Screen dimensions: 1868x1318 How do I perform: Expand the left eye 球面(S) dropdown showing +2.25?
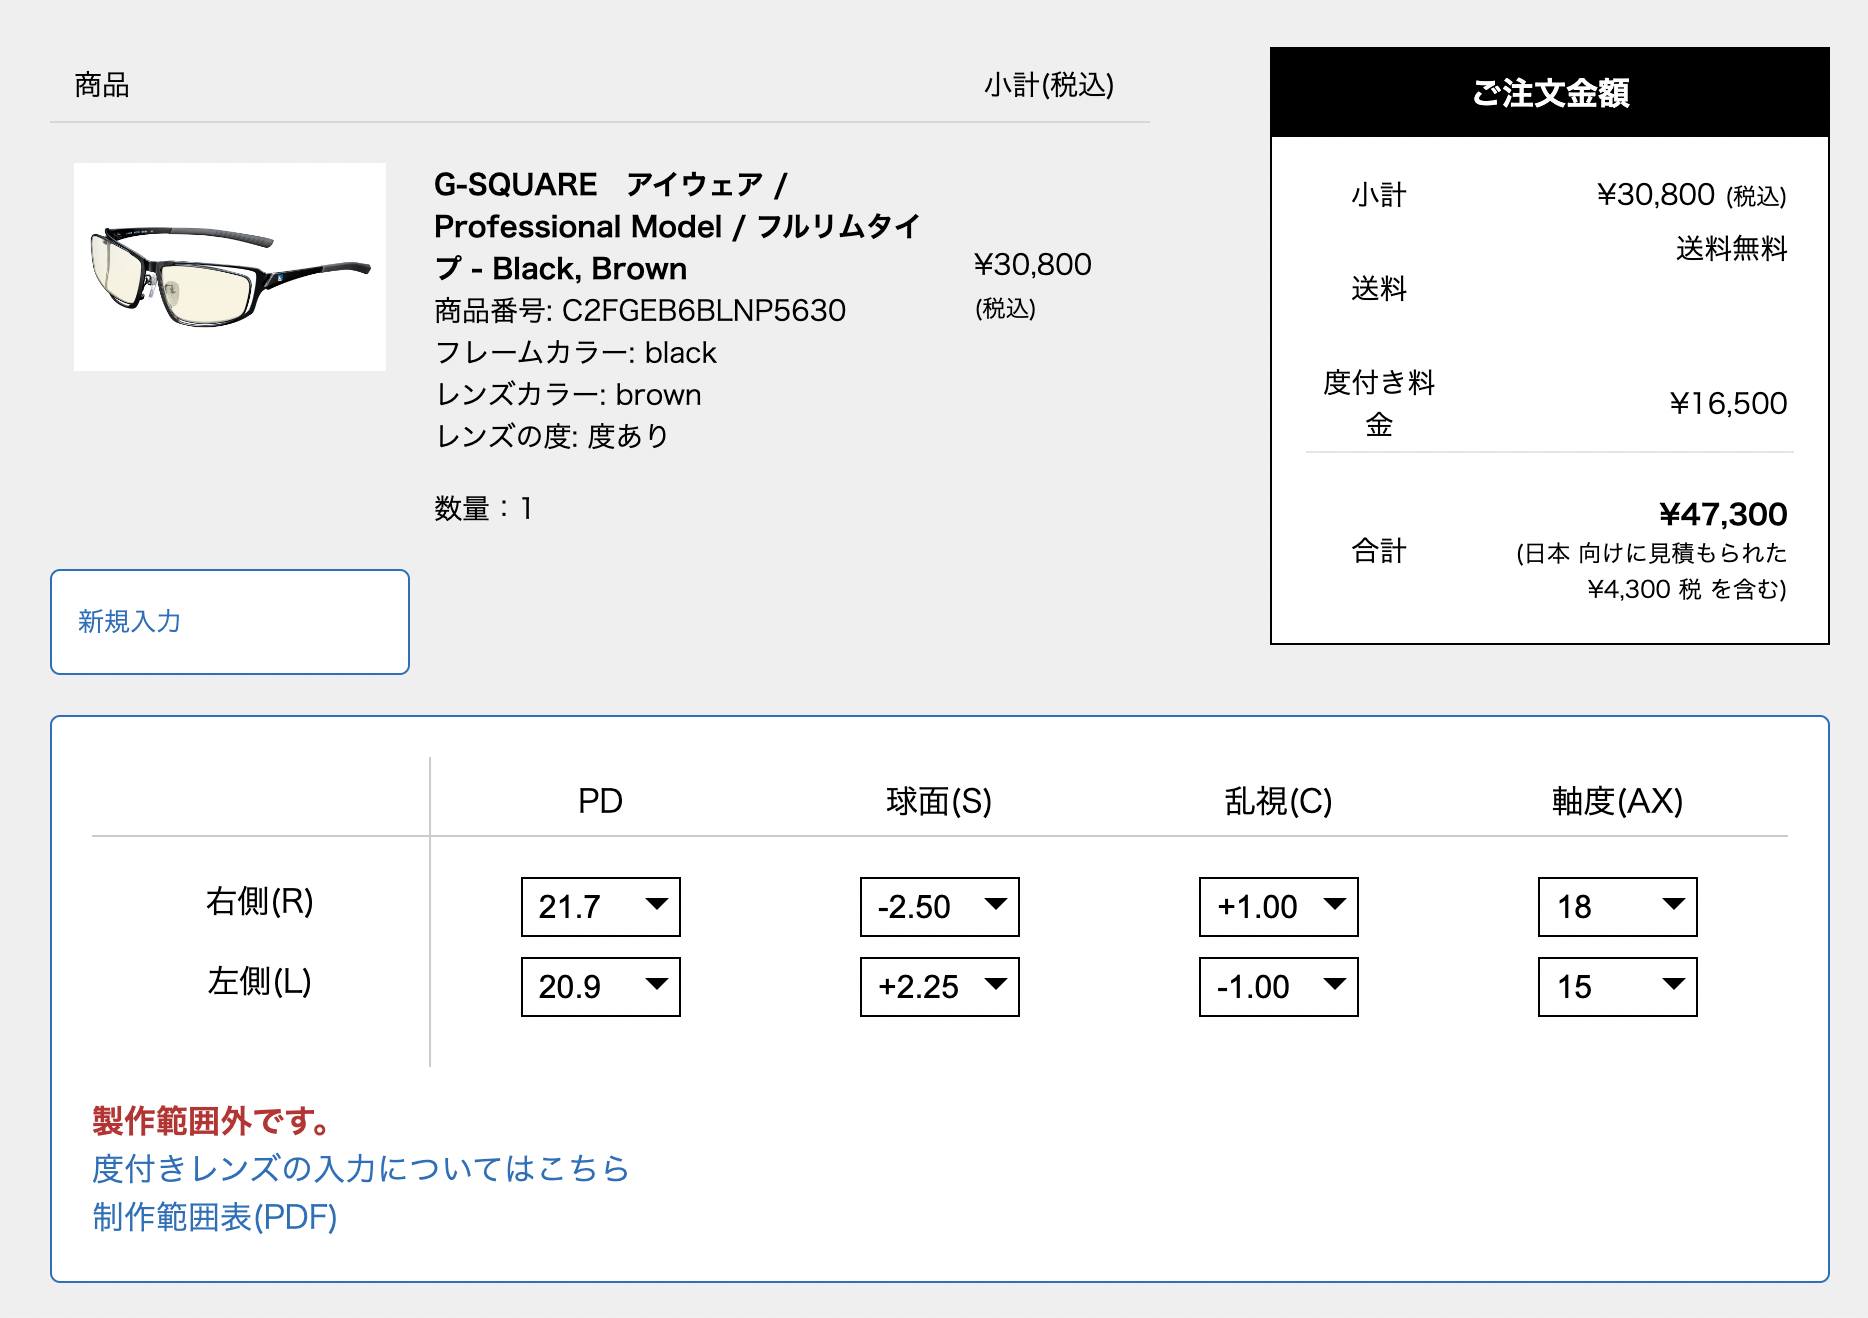pyautogui.click(x=938, y=986)
